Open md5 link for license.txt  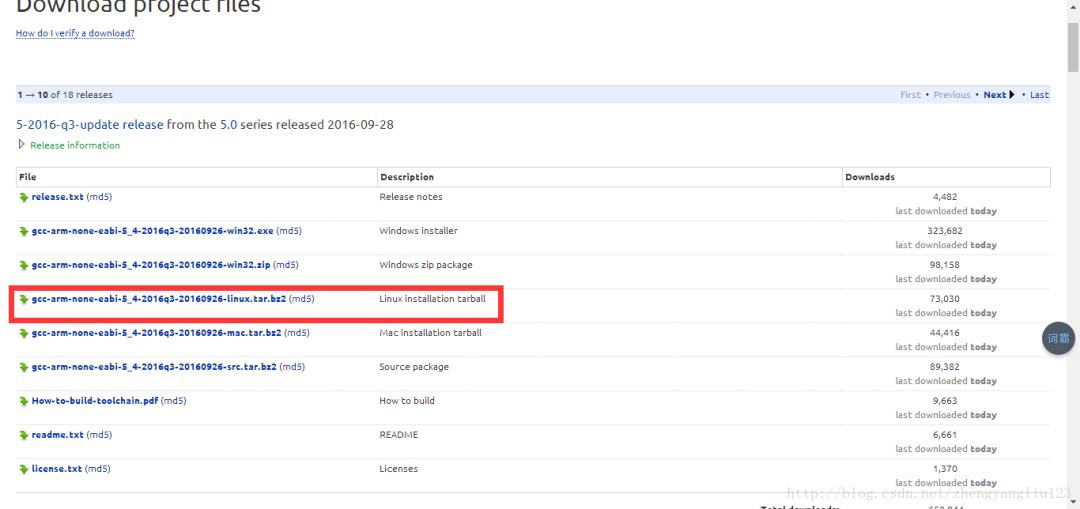98,469
